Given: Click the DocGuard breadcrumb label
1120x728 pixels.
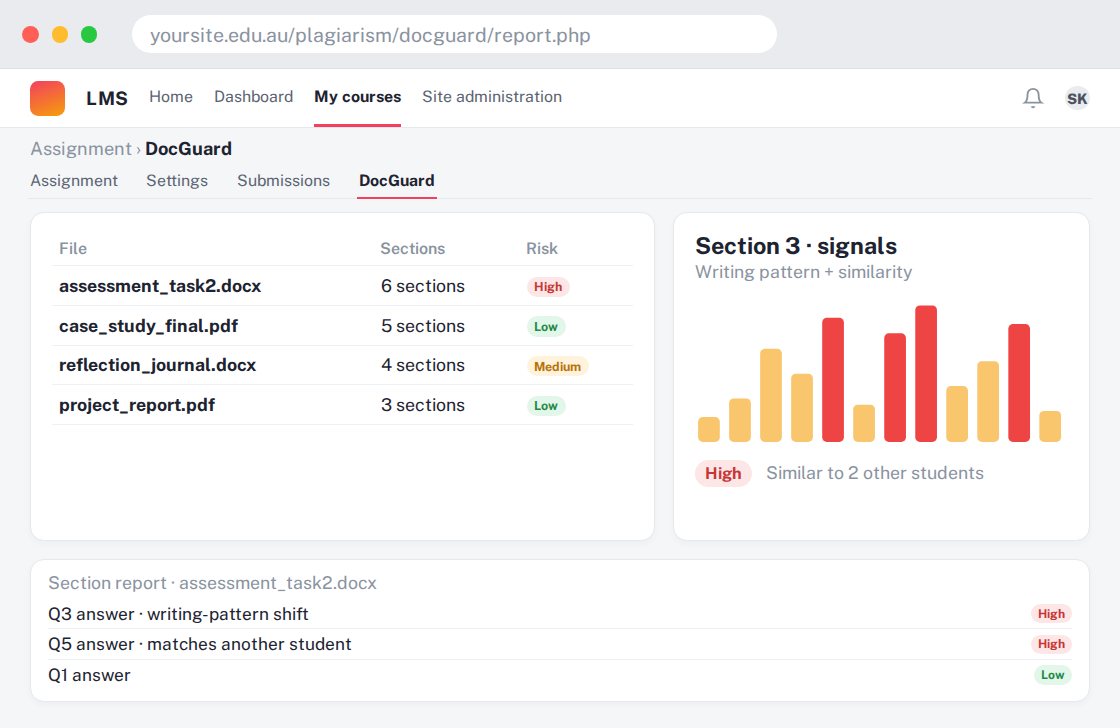Looking at the screenshot, I should 189,149.
